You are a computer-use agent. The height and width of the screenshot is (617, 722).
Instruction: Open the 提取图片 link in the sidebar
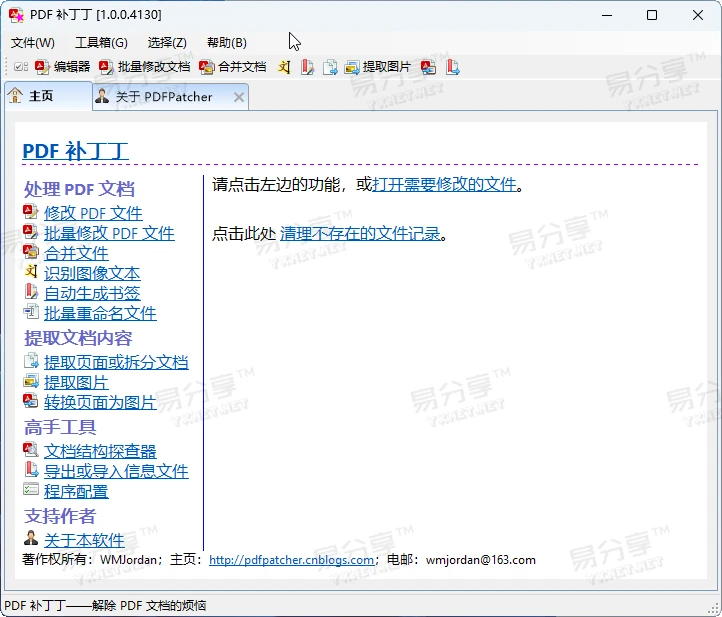pos(76,383)
